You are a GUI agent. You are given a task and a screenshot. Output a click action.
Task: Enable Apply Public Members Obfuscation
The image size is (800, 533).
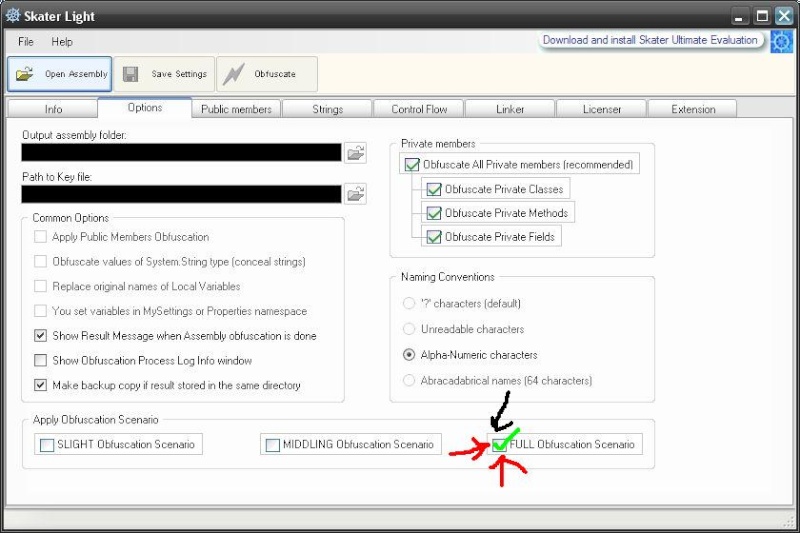pos(40,237)
